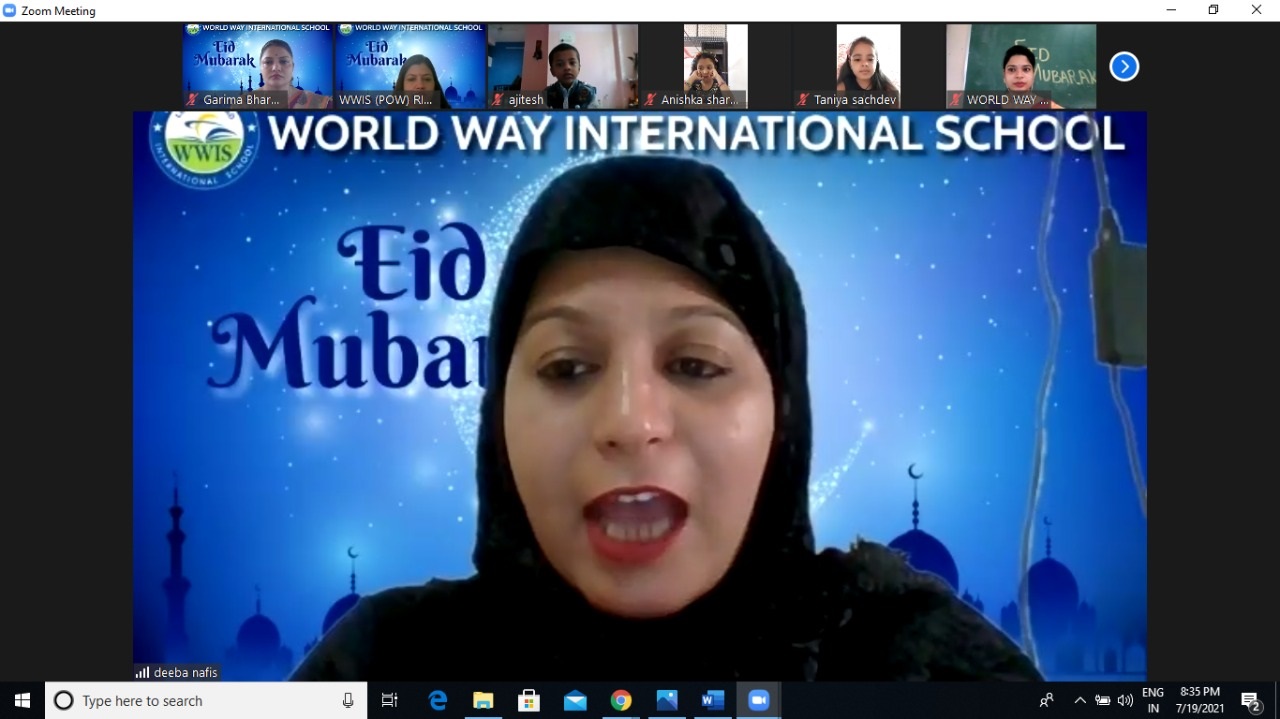This screenshot has height=719, width=1280.
Task: Open the Windows Start menu
Action: (22, 701)
